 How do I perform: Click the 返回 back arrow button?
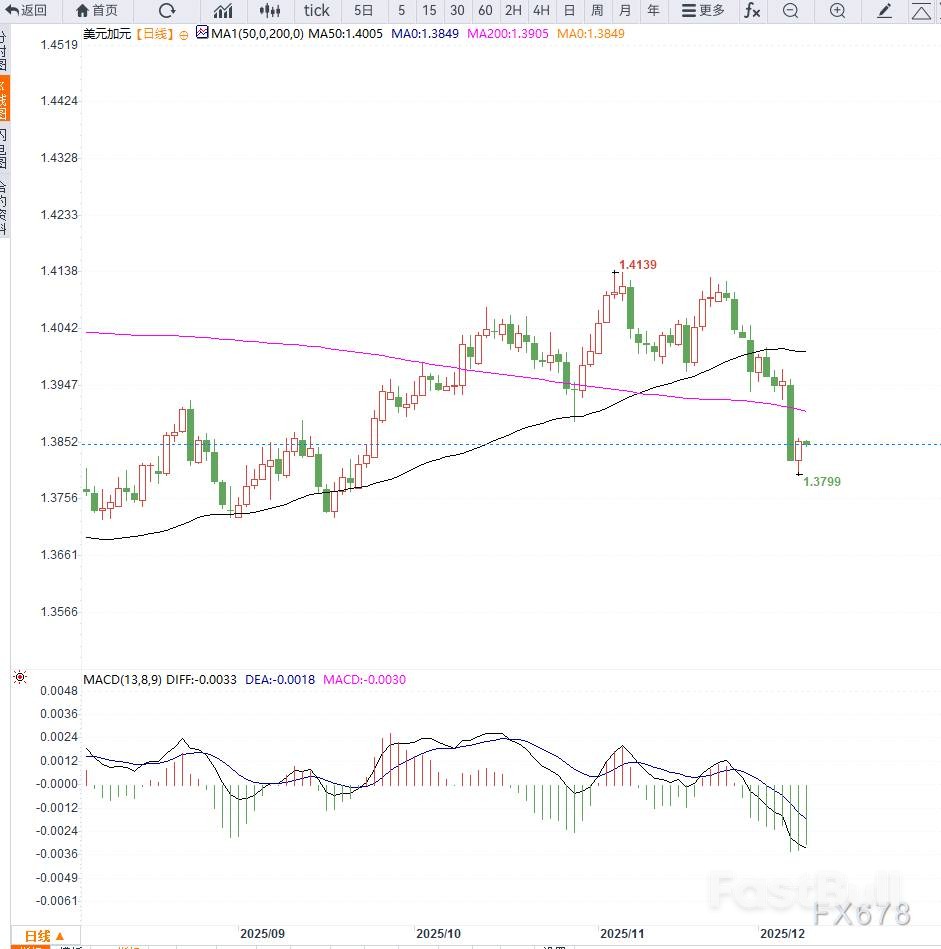tap(26, 11)
